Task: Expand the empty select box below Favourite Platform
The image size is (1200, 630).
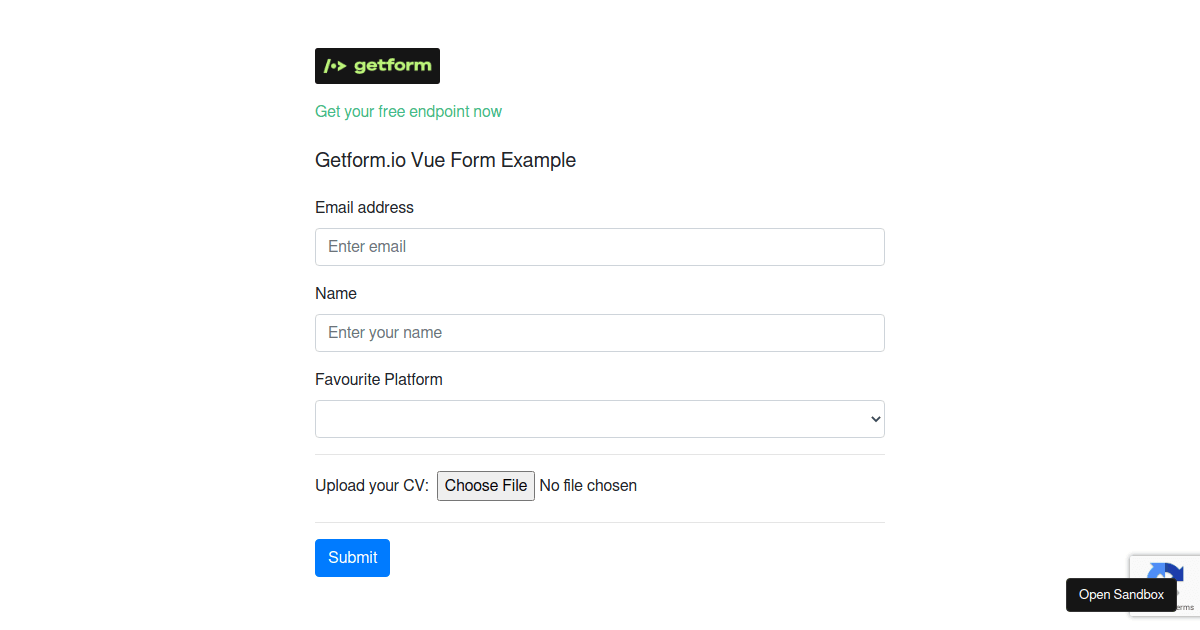Action: (x=600, y=418)
